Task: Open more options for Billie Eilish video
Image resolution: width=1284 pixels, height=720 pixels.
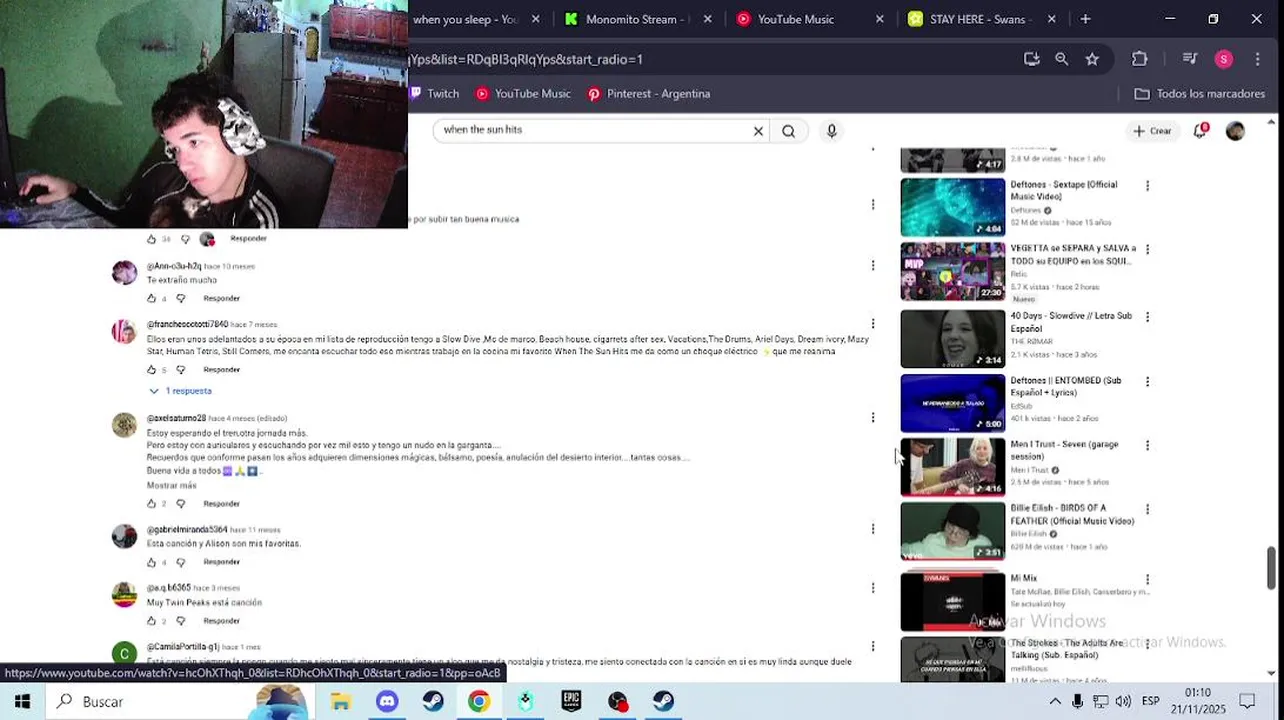Action: coord(1147,510)
